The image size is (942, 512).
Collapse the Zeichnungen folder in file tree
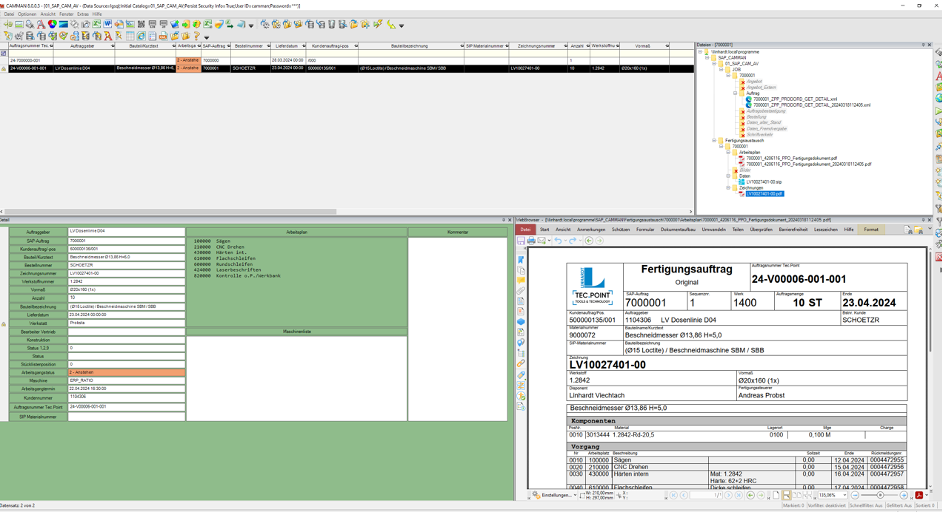coord(728,187)
